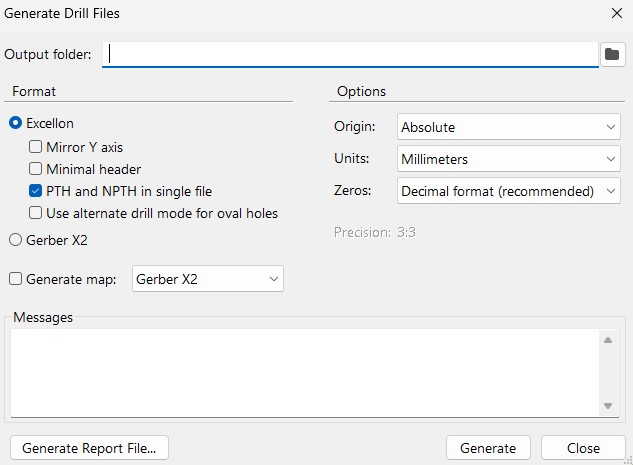The width and height of the screenshot is (633, 465).
Task: Expand the Origin dropdown showing Absolute
Action: tap(509, 127)
